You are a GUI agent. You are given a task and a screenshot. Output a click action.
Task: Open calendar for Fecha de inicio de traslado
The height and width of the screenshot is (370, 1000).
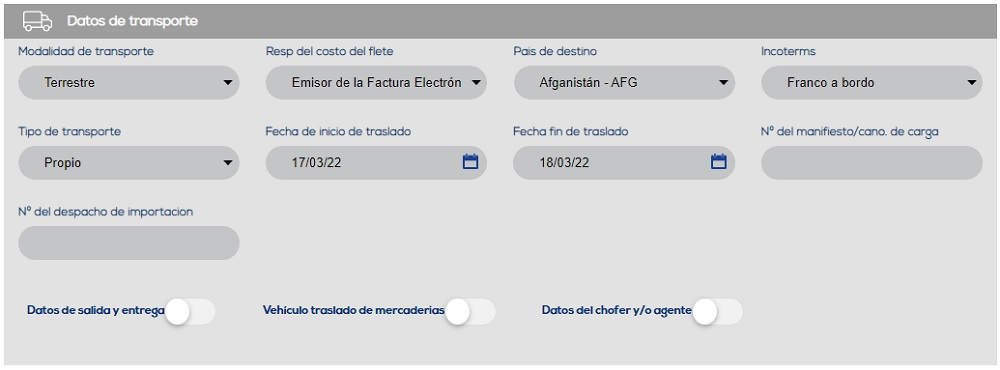click(470, 162)
